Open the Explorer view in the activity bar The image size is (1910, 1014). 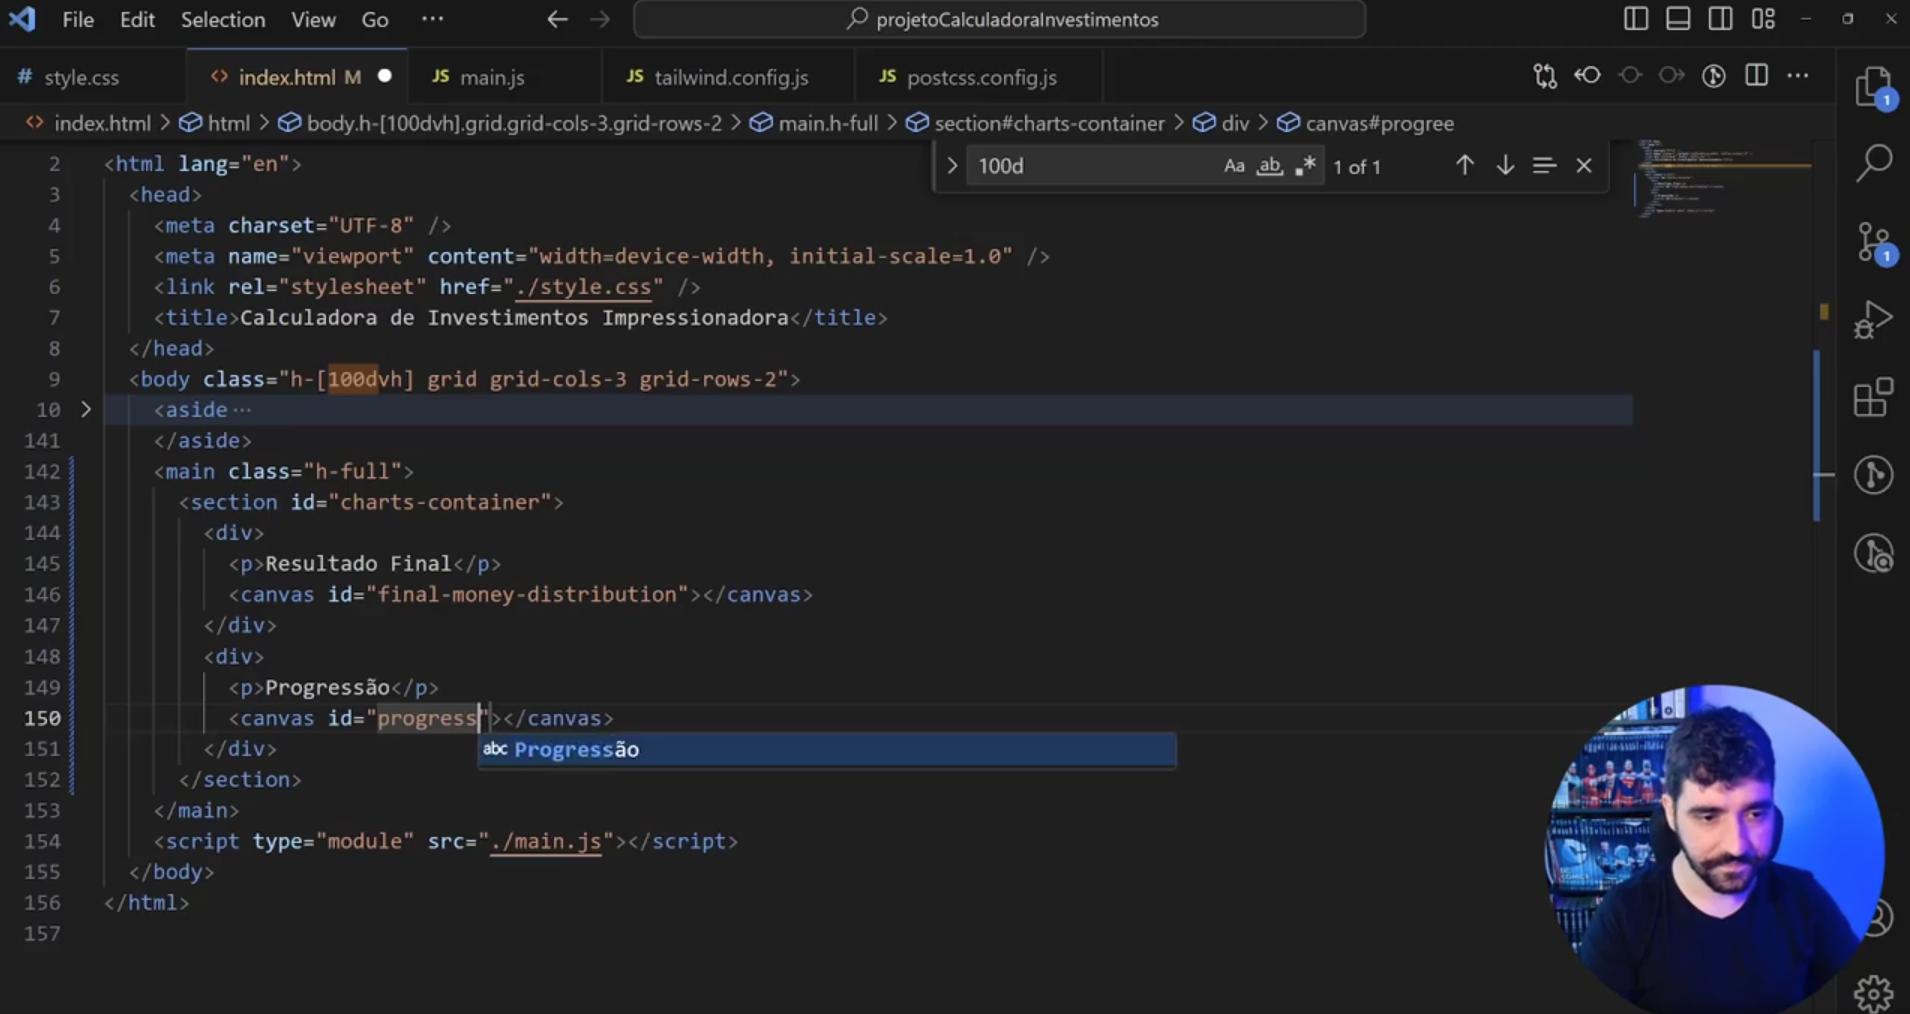(x=1872, y=86)
